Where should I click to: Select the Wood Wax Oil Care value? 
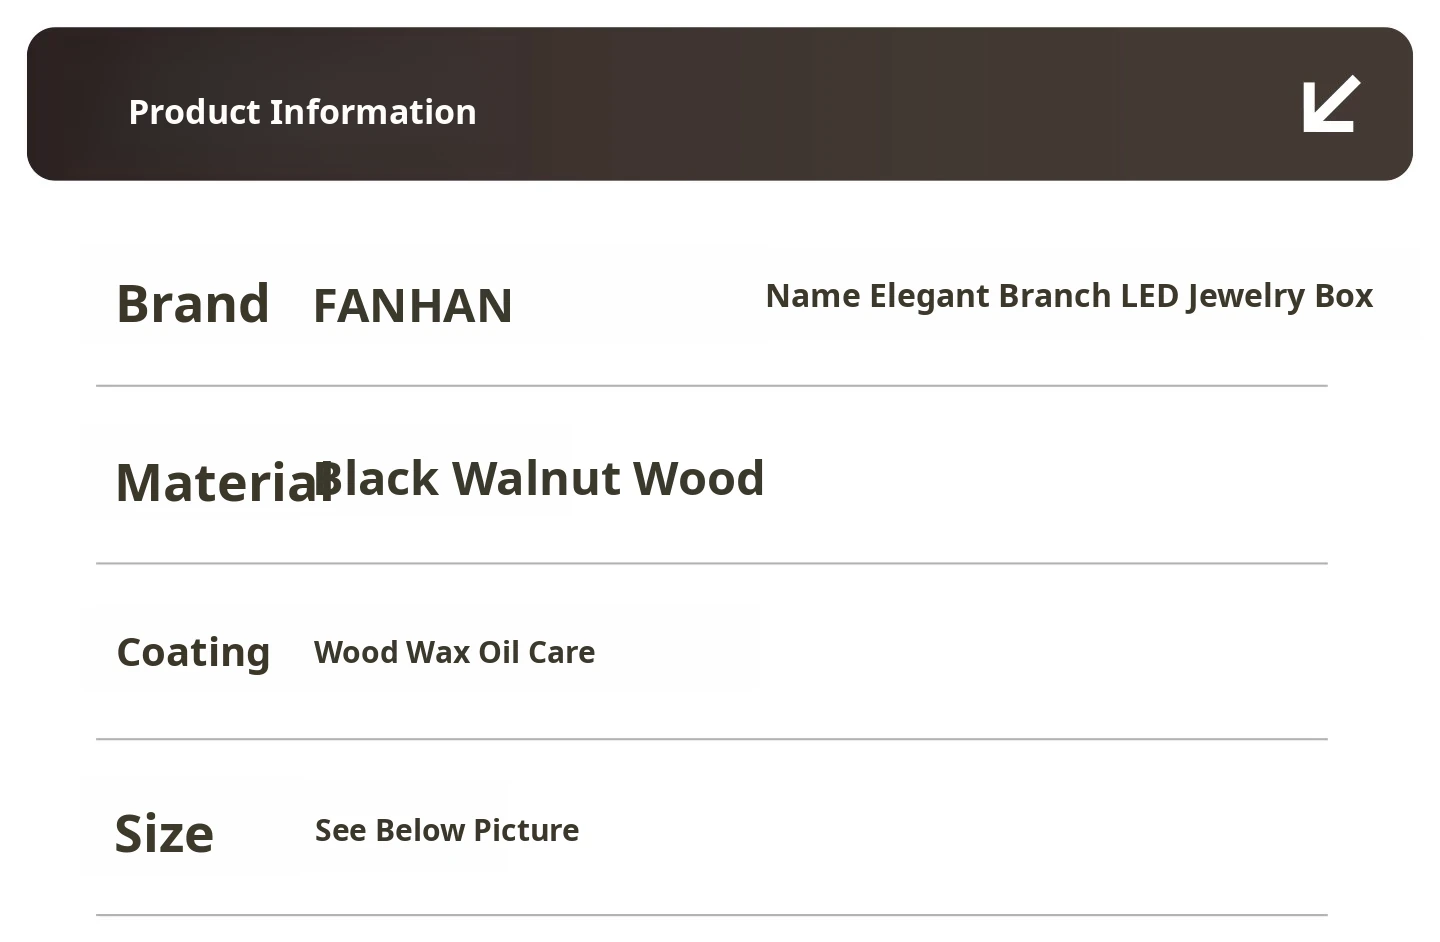click(x=454, y=652)
